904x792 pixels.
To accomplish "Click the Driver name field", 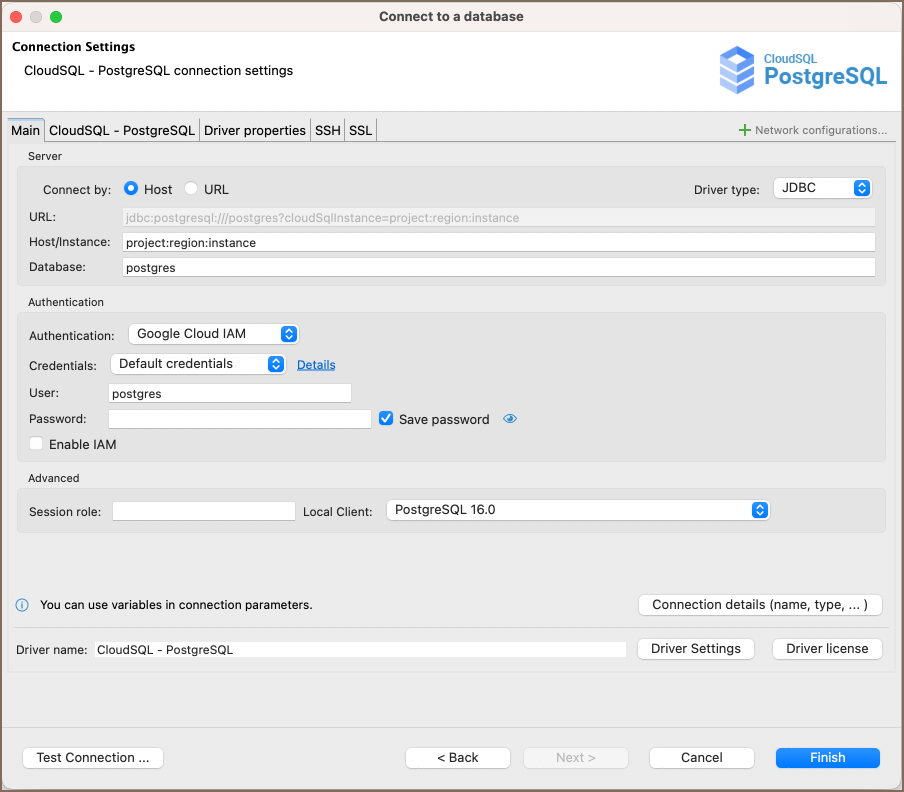I will (x=360, y=650).
